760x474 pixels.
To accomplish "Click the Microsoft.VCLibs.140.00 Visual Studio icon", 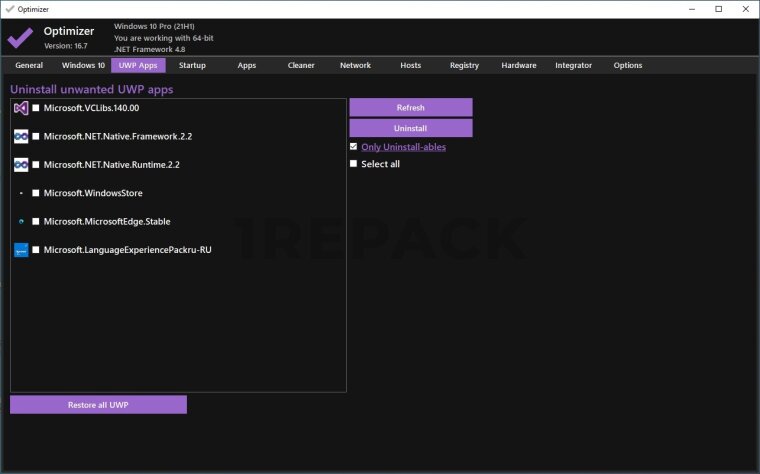I will click(x=21, y=108).
